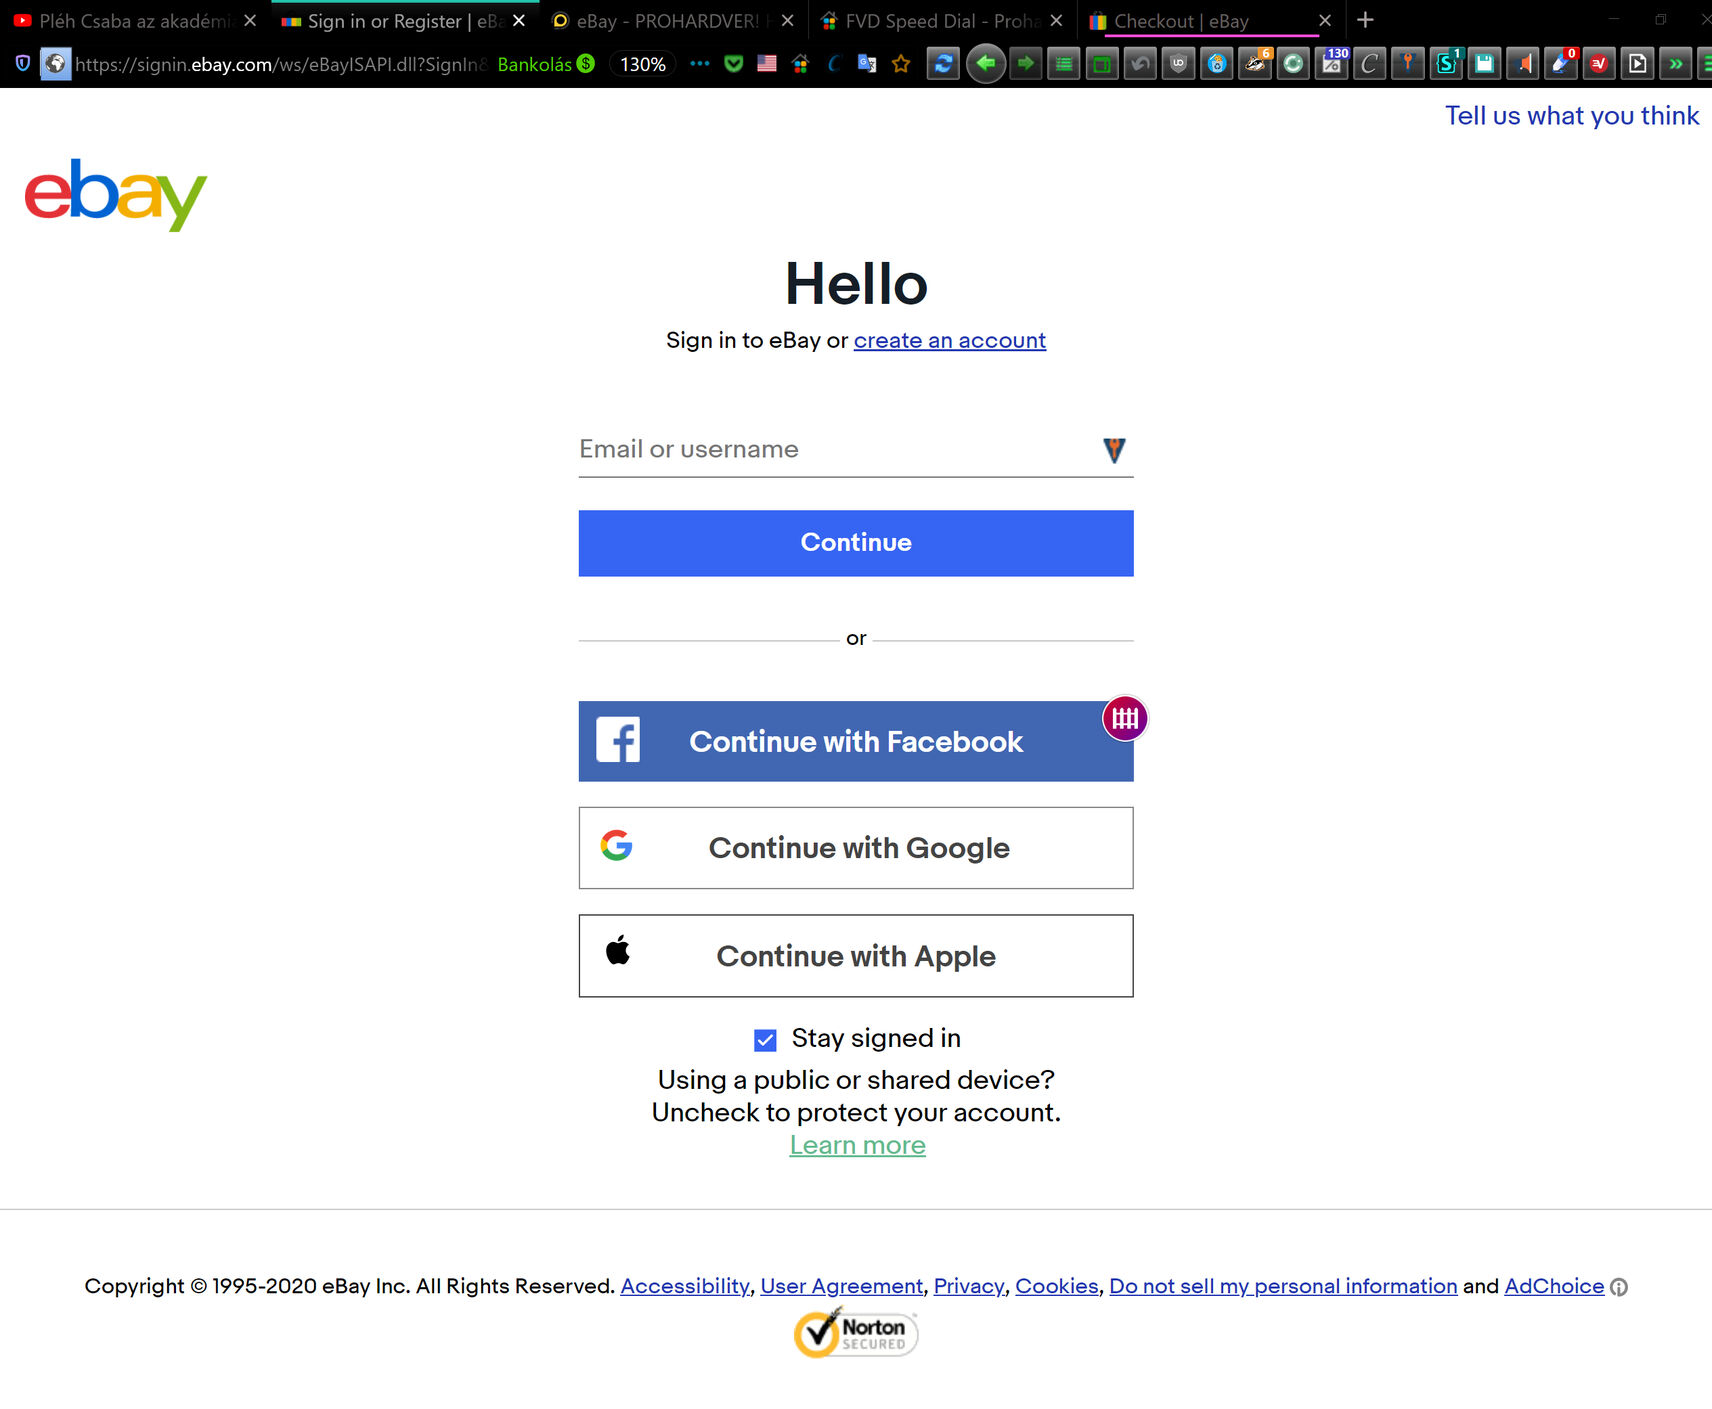The image size is (1712, 1409).
Task: Click Continue with Facebook
Action: (x=856, y=741)
